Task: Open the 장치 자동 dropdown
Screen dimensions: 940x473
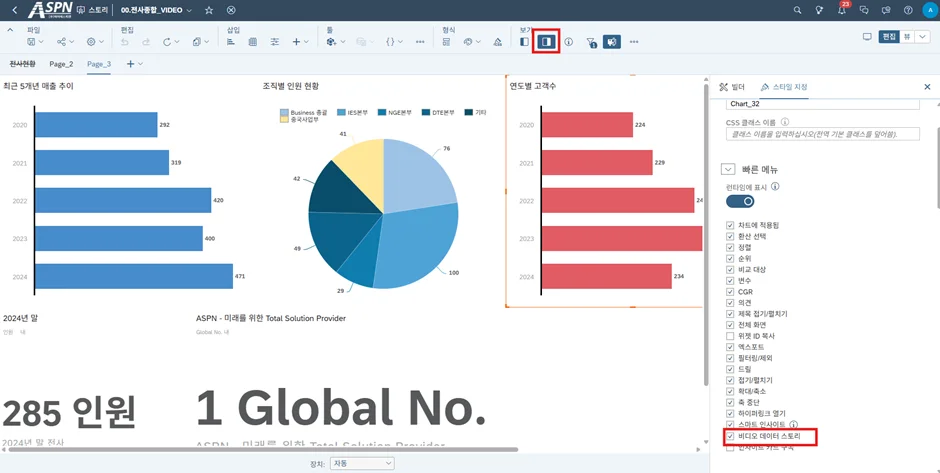Action: pos(361,464)
